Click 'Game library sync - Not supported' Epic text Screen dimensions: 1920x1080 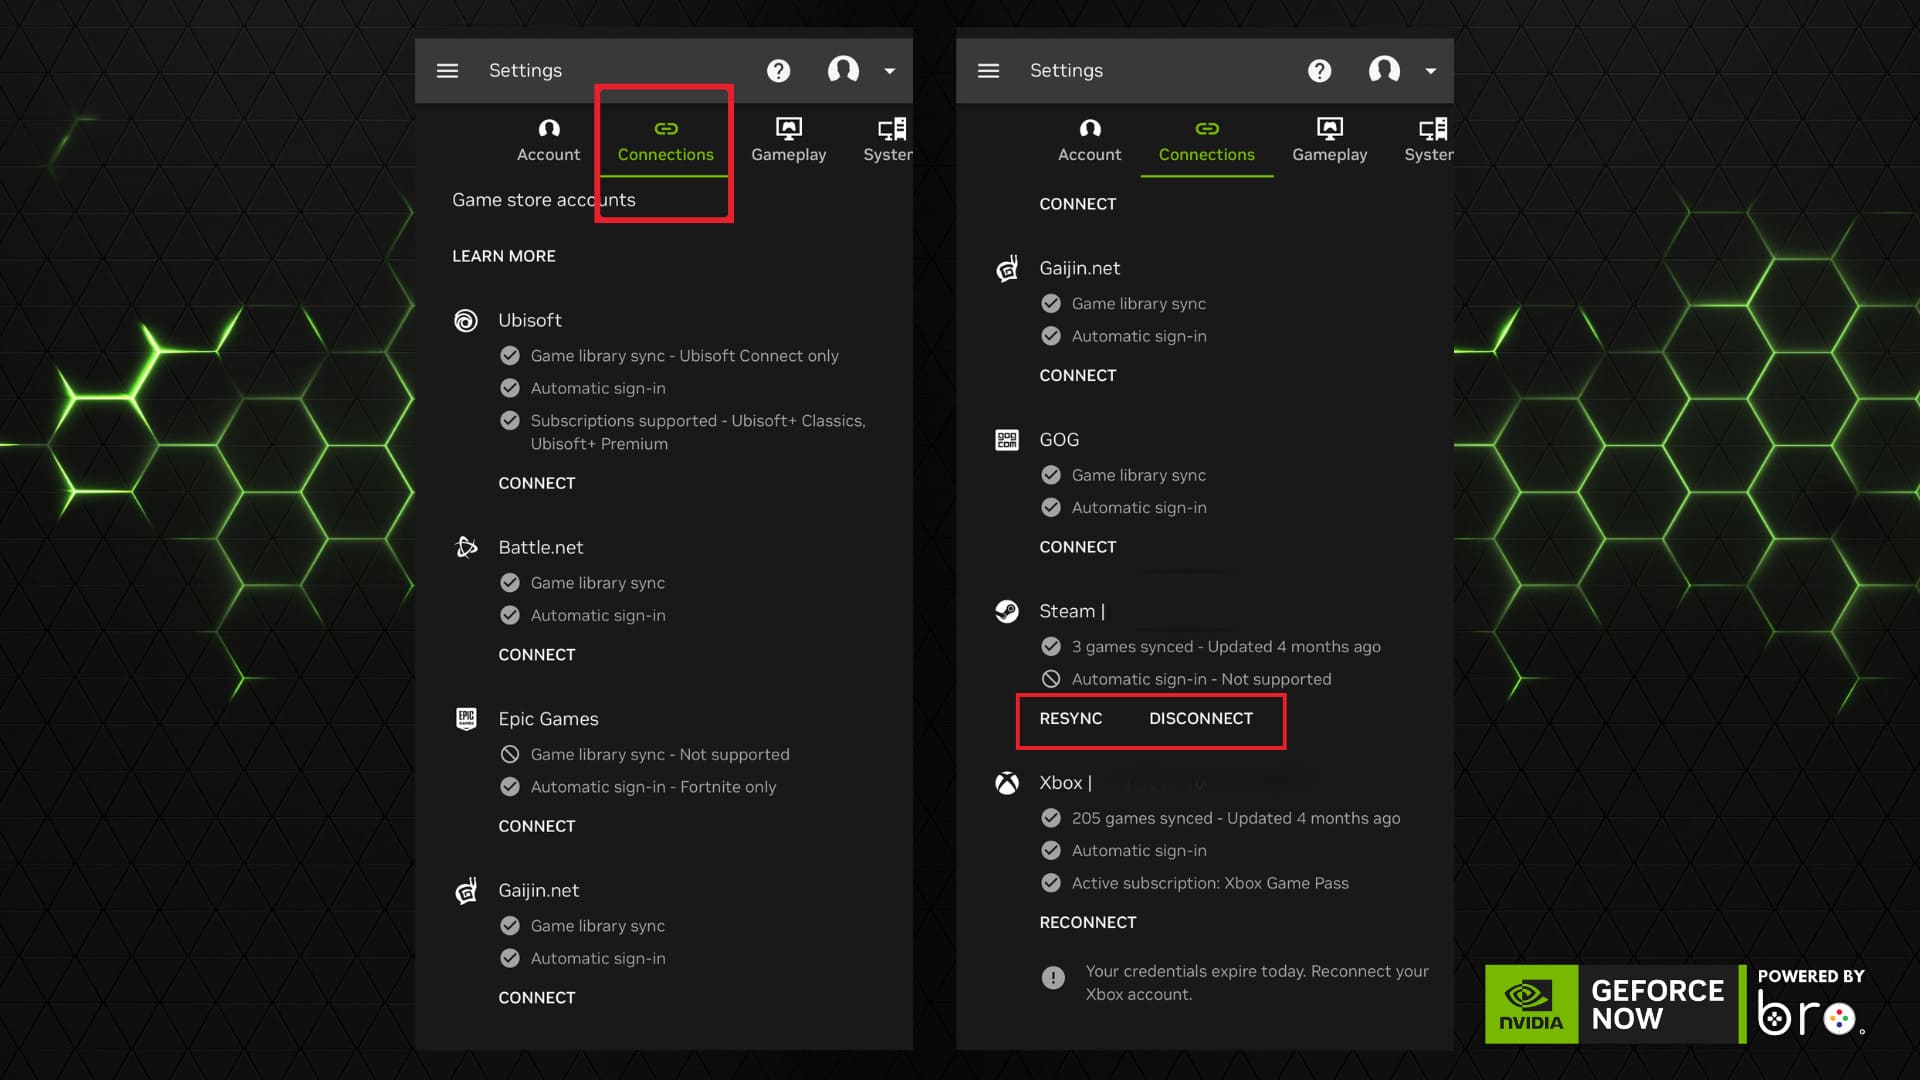(660, 755)
